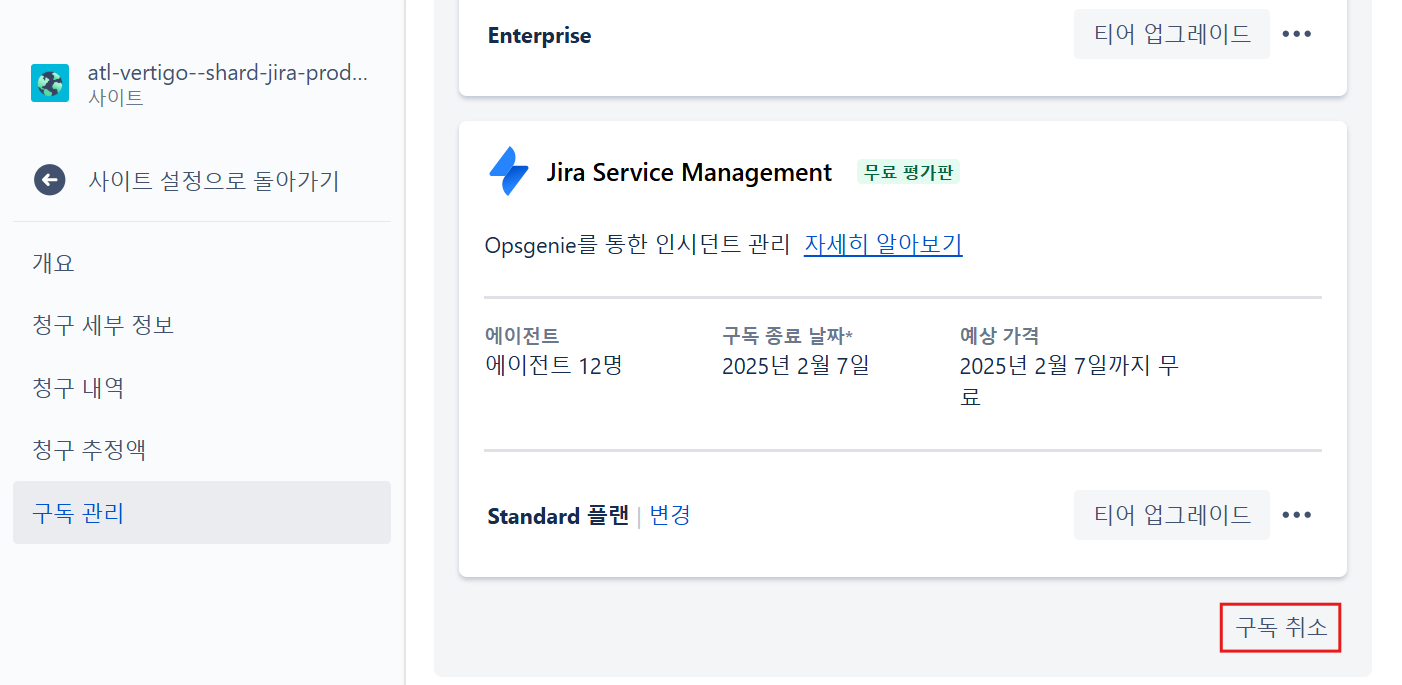This screenshot has height=685, width=1402.
Task: Go back to site settings link
Action: [214, 181]
